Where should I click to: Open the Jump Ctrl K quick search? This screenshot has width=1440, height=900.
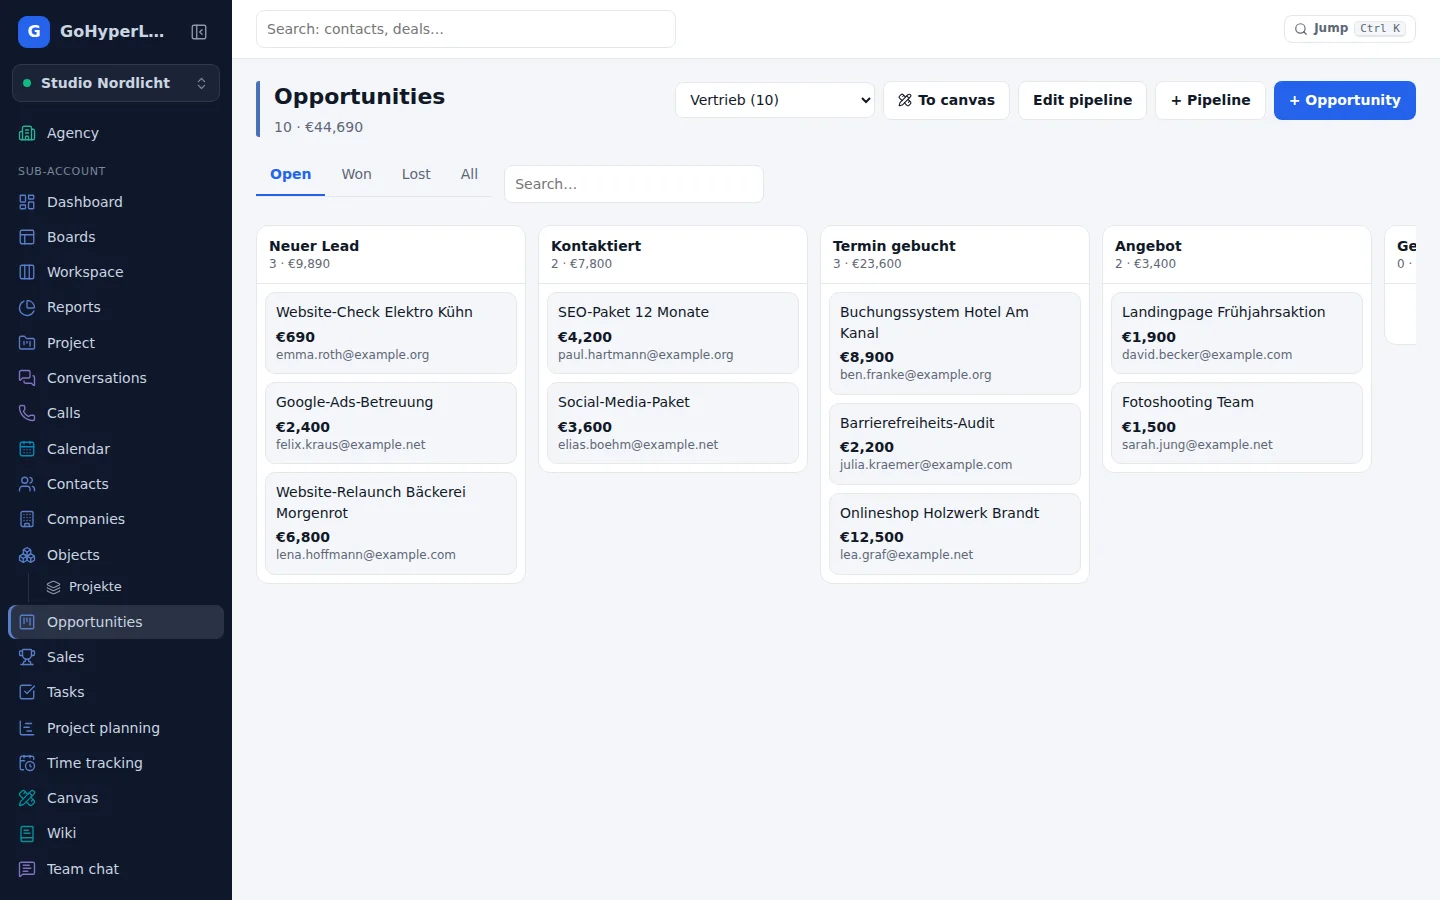coord(1350,29)
